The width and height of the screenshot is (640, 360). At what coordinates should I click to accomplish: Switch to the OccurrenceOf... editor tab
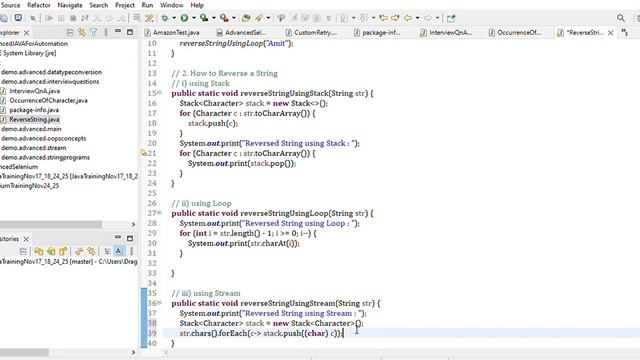[x=515, y=33]
